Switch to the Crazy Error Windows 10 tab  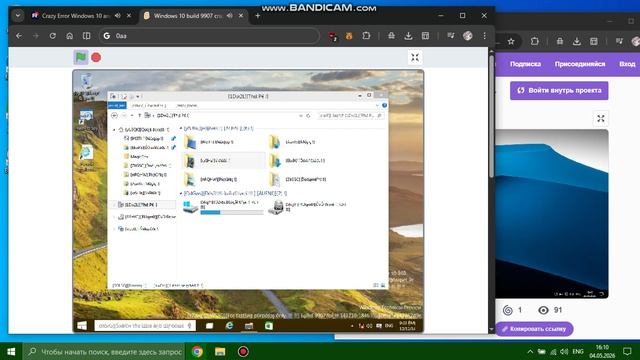click(x=76, y=16)
